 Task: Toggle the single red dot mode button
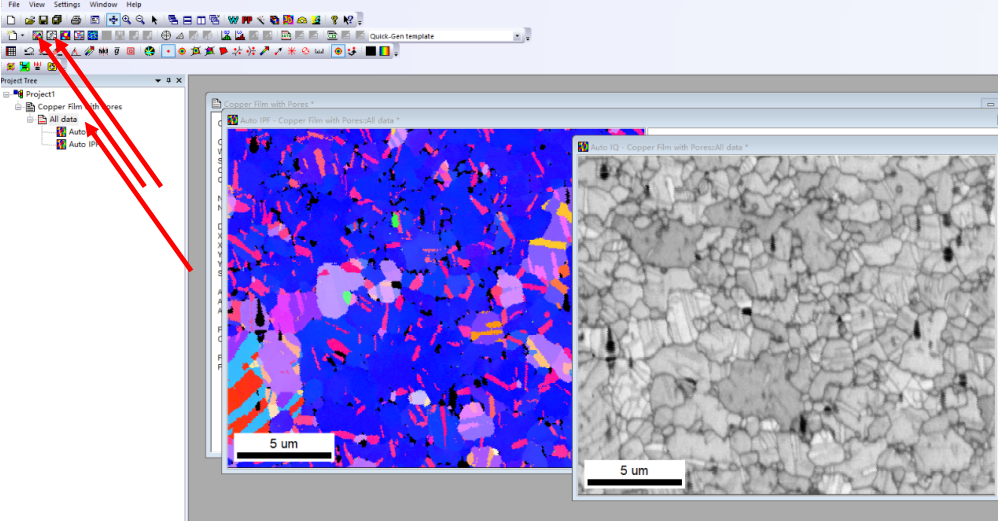tap(168, 51)
